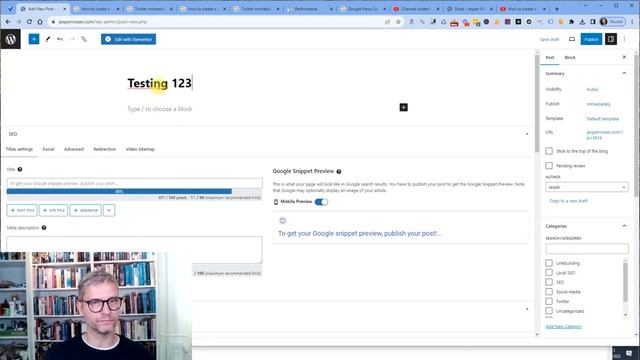Click the share icon in address bar
The height and width of the screenshot is (360, 640).
pyautogui.click(x=387, y=22)
